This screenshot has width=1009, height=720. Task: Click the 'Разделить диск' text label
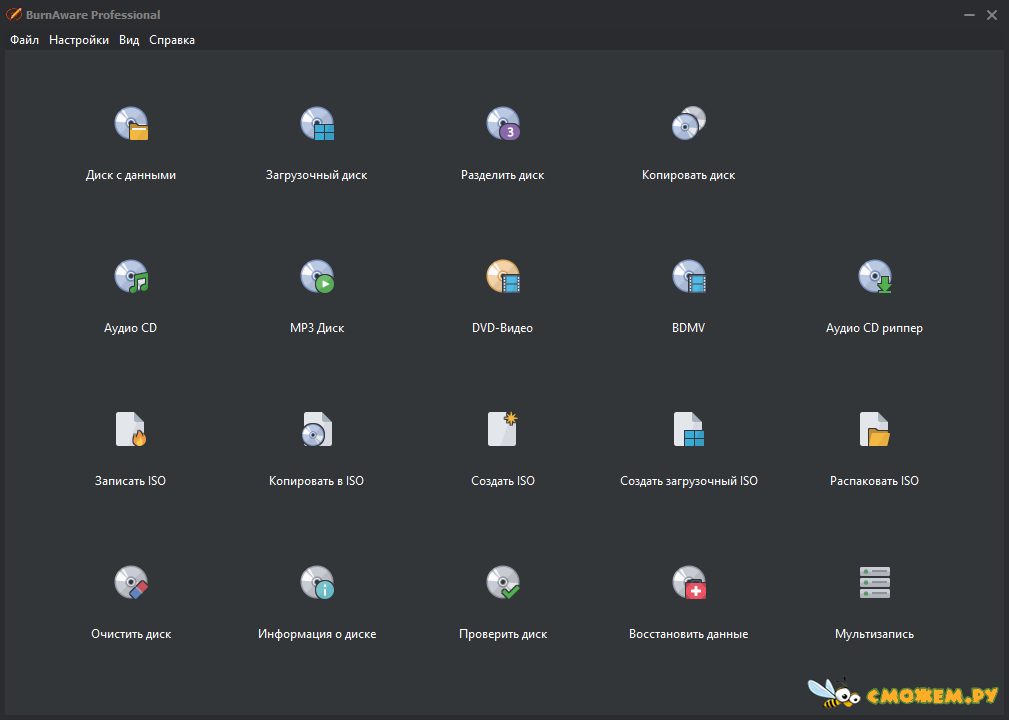click(x=503, y=175)
